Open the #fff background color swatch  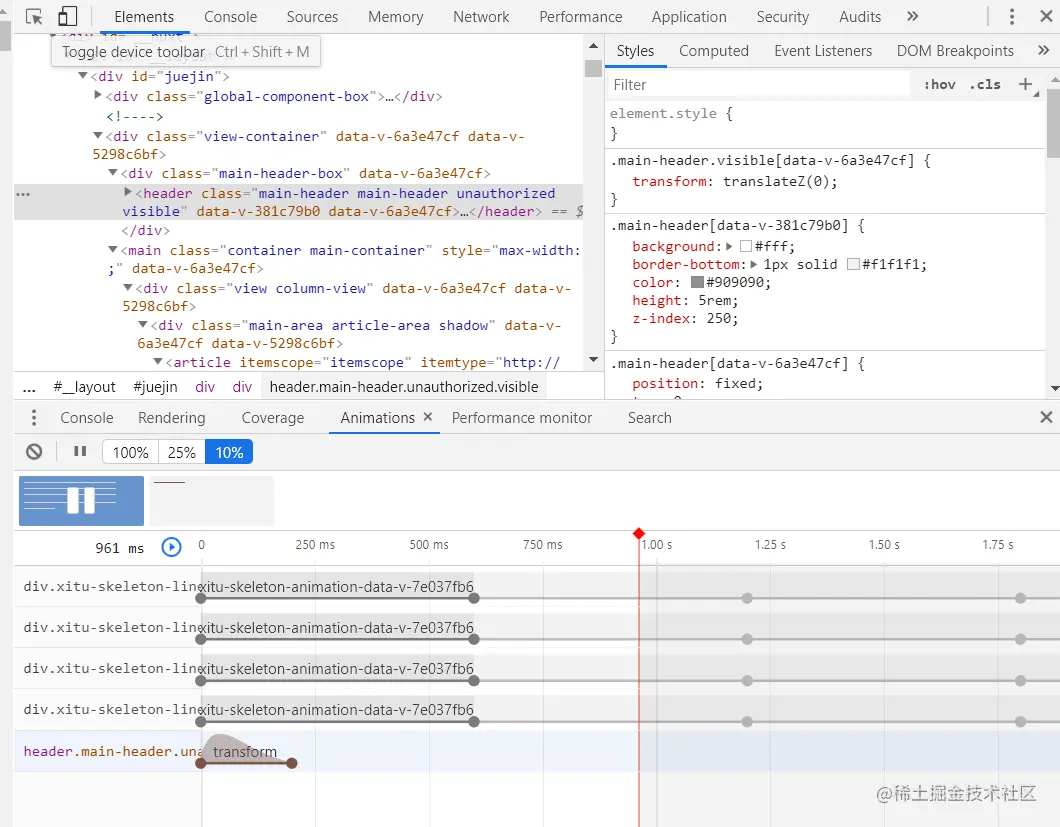pyautogui.click(x=746, y=246)
